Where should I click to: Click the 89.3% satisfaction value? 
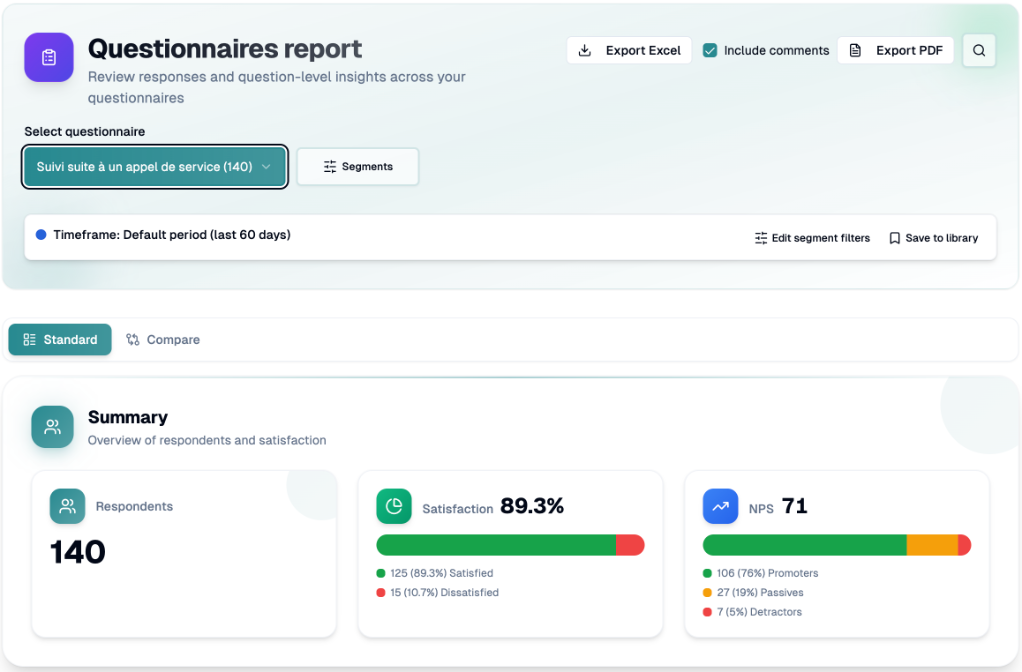532,506
